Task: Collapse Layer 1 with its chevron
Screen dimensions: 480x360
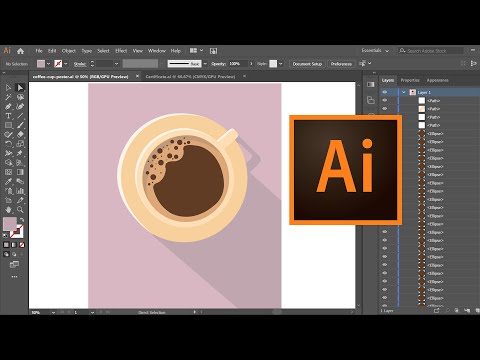Action: click(404, 92)
